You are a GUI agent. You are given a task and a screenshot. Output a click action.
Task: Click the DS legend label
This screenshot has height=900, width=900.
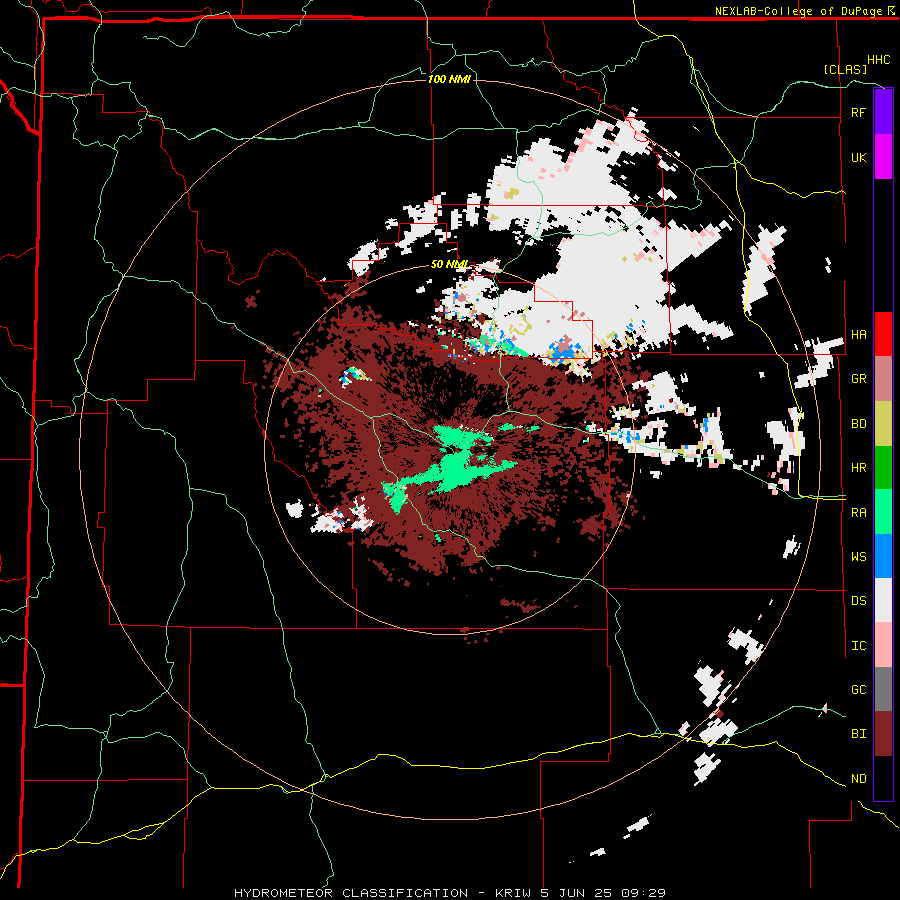[x=858, y=601]
